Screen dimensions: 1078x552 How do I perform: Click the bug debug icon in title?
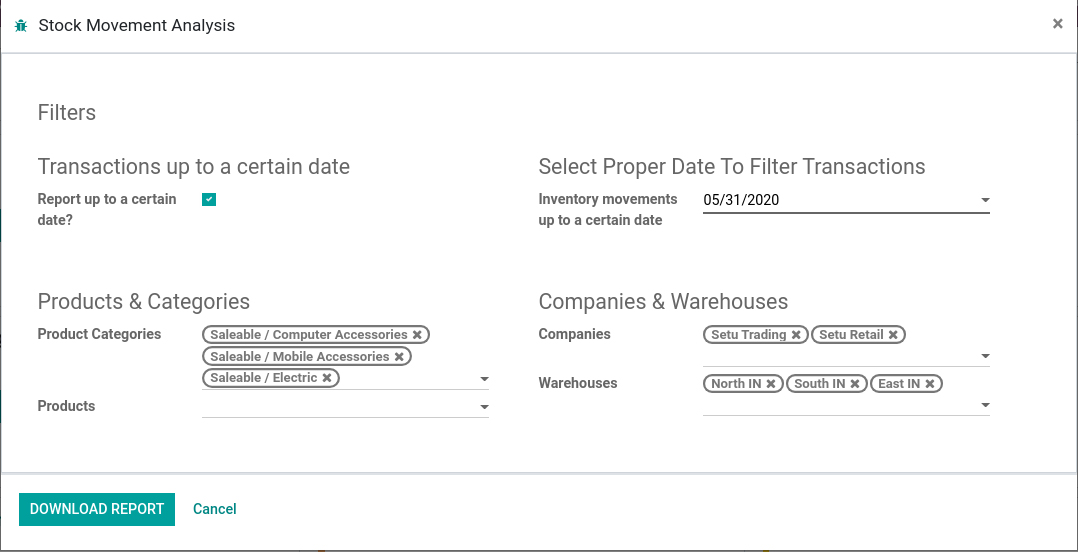tap(21, 26)
